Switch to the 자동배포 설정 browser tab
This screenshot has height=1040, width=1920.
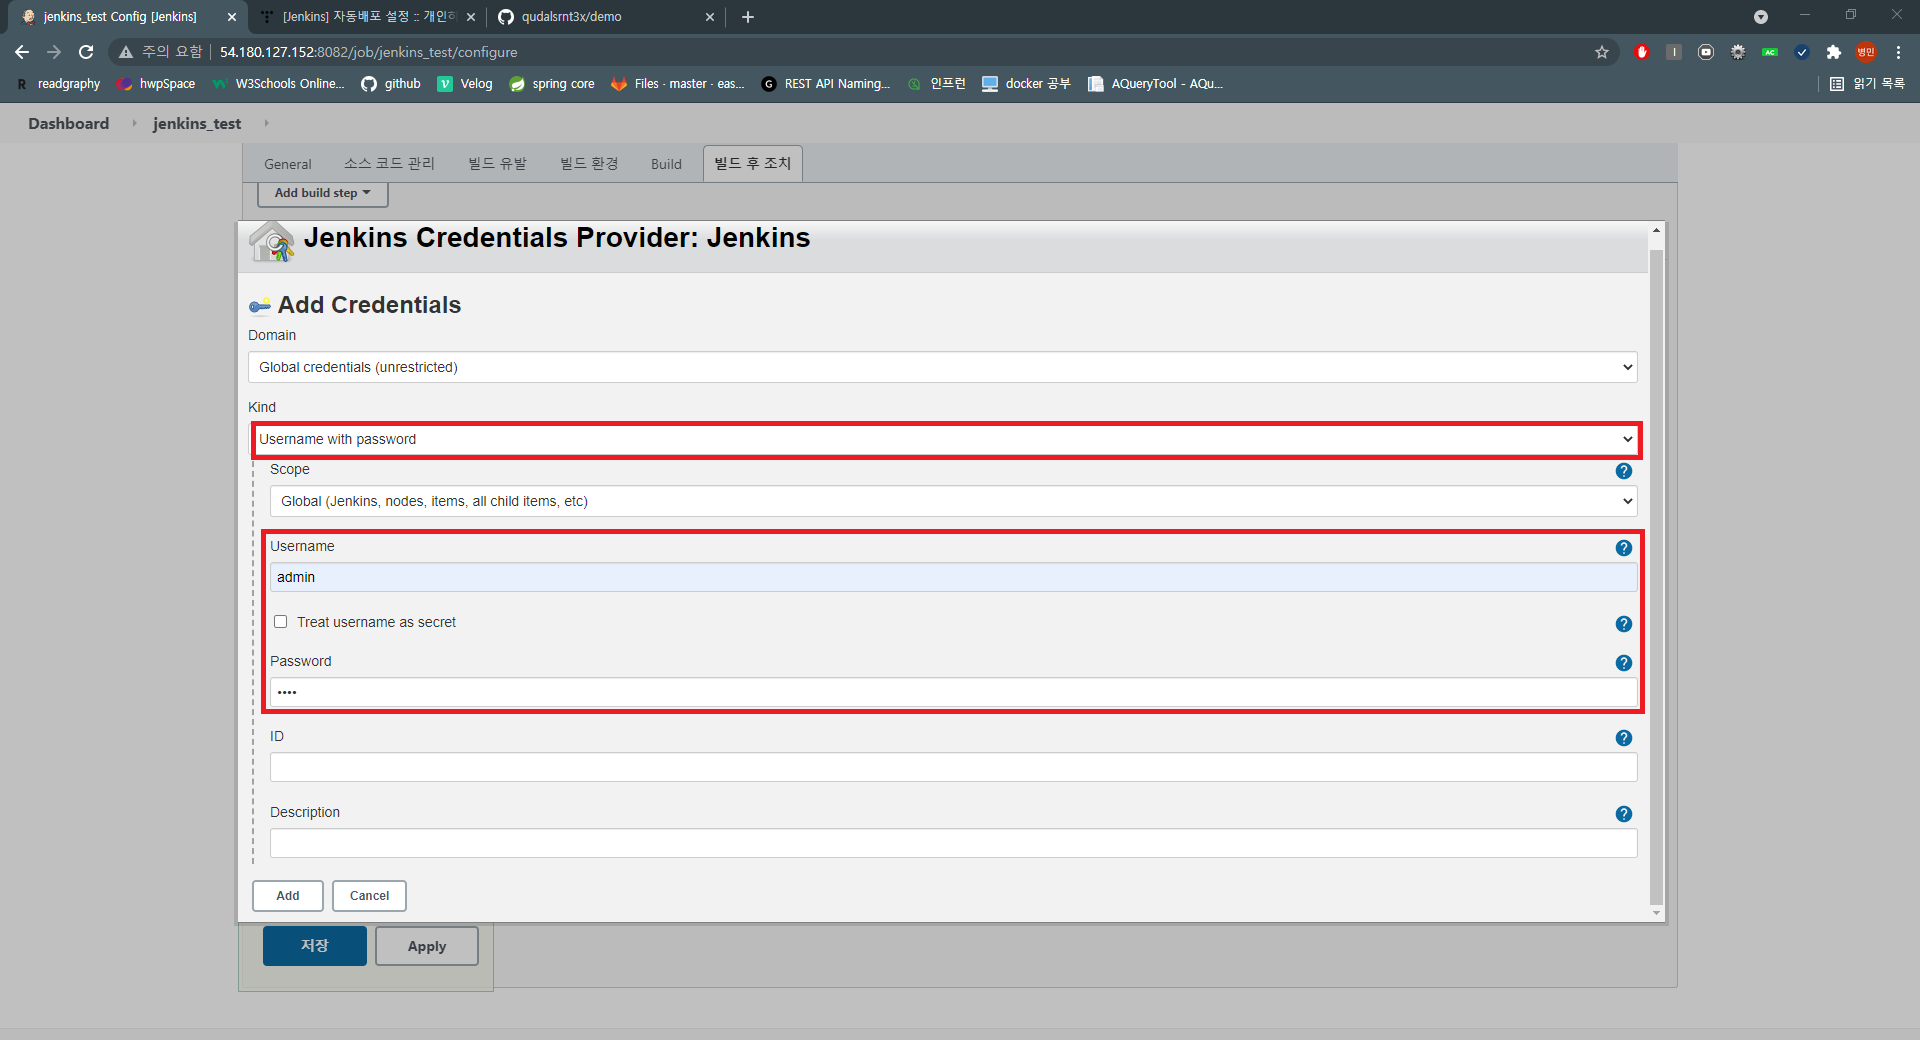point(367,17)
